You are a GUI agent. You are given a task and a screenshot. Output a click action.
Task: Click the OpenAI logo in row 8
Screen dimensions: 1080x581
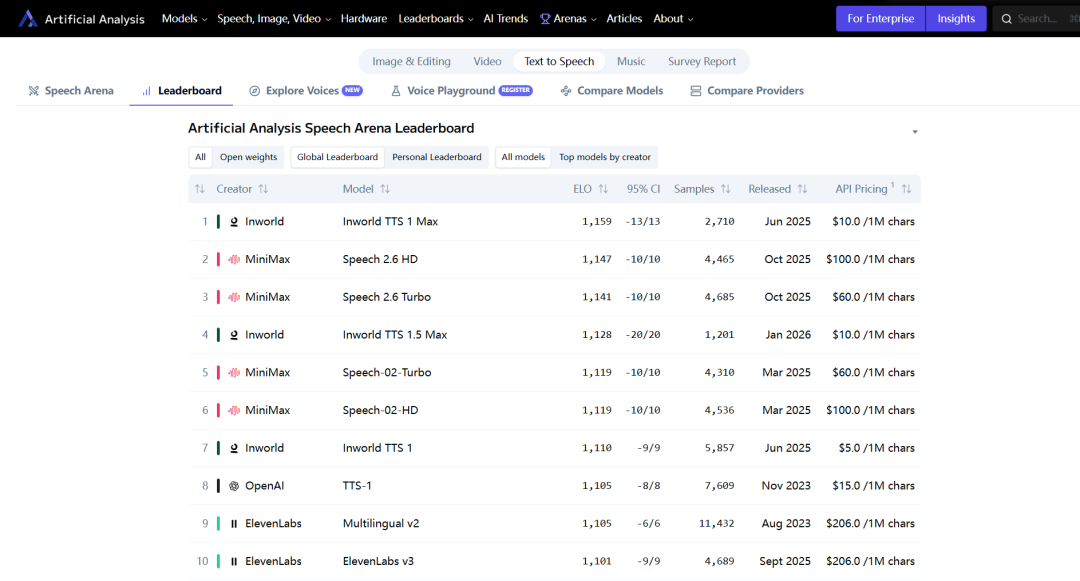[234, 486]
